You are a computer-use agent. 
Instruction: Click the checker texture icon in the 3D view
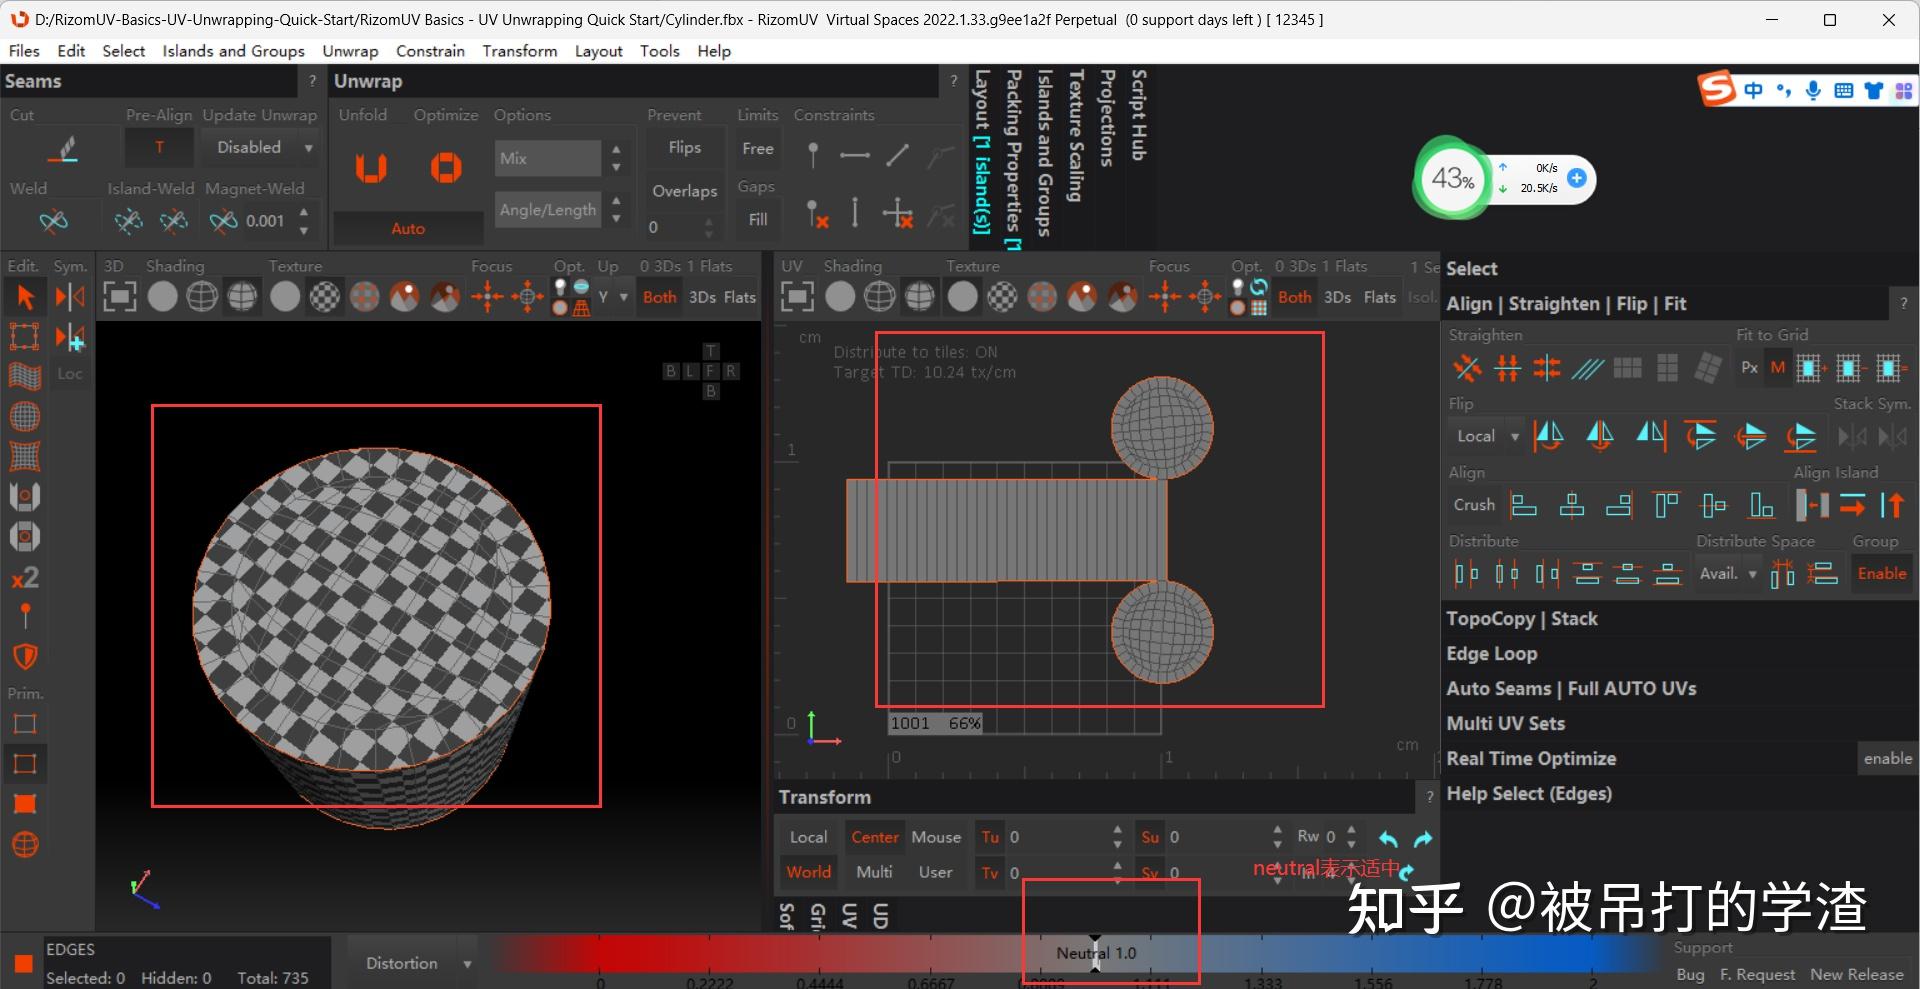point(324,297)
